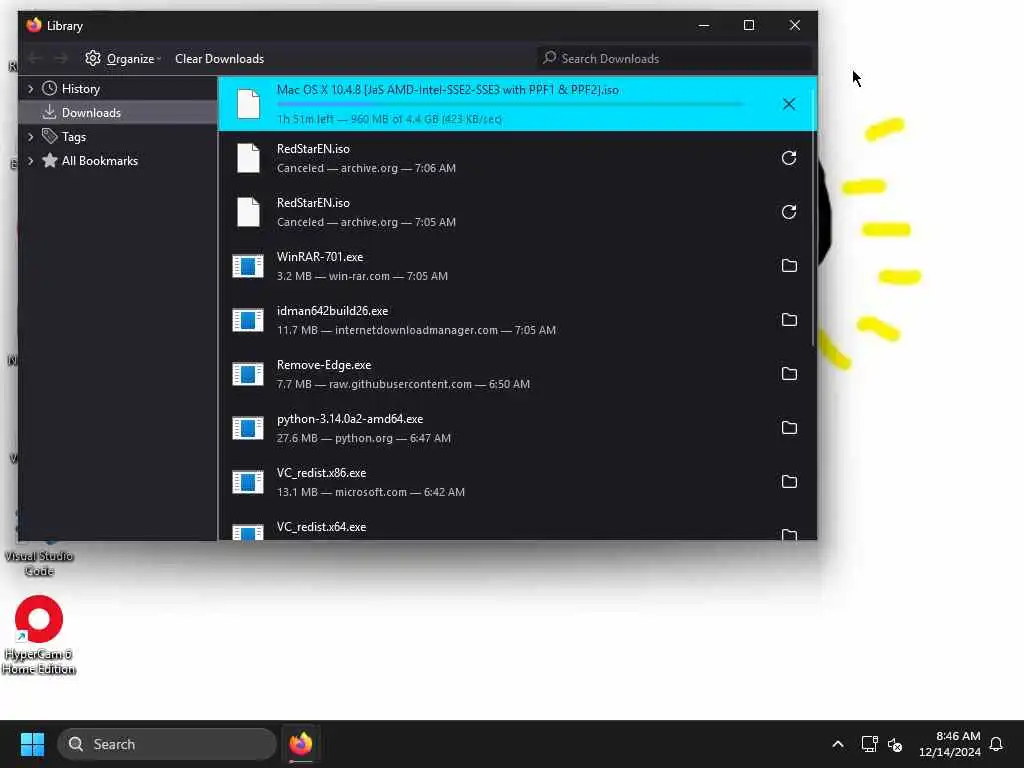Image resolution: width=1024 pixels, height=768 pixels.
Task: Select Downloads in the sidebar
Action: (118, 112)
